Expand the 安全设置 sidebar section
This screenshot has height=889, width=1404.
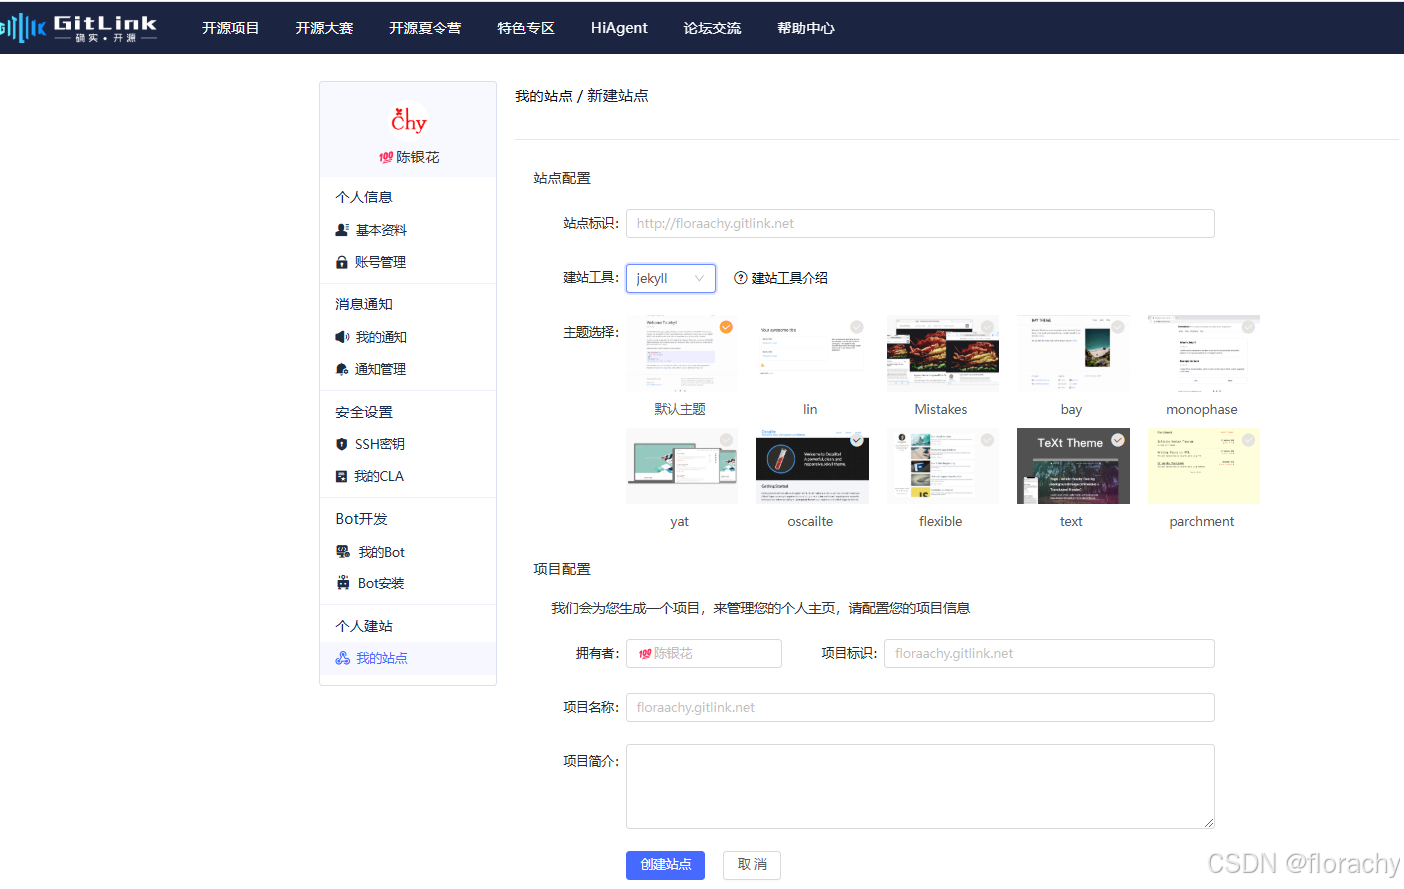pos(366,411)
